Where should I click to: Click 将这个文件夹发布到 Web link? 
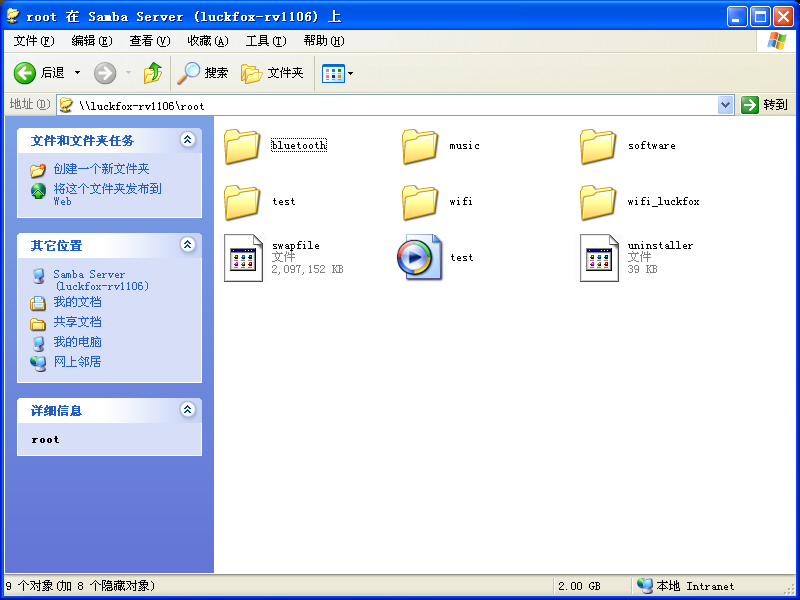(108, 194)
